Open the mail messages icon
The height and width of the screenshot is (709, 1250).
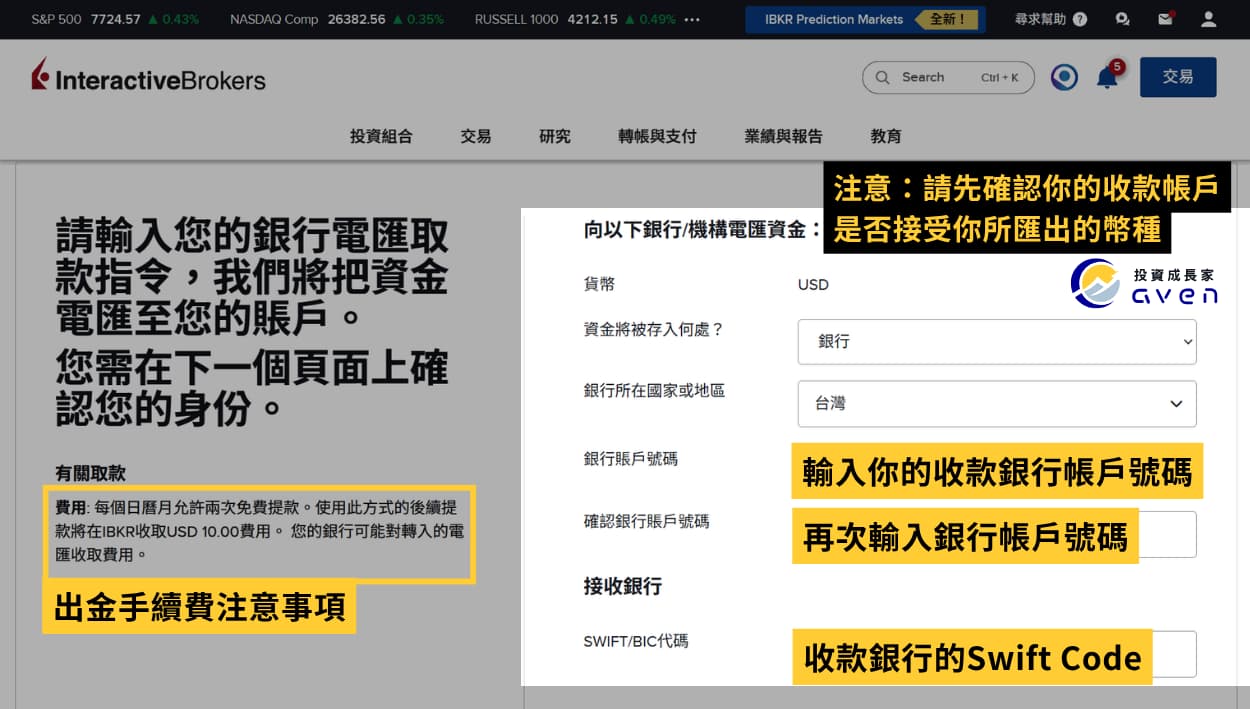coord(1165,19)
